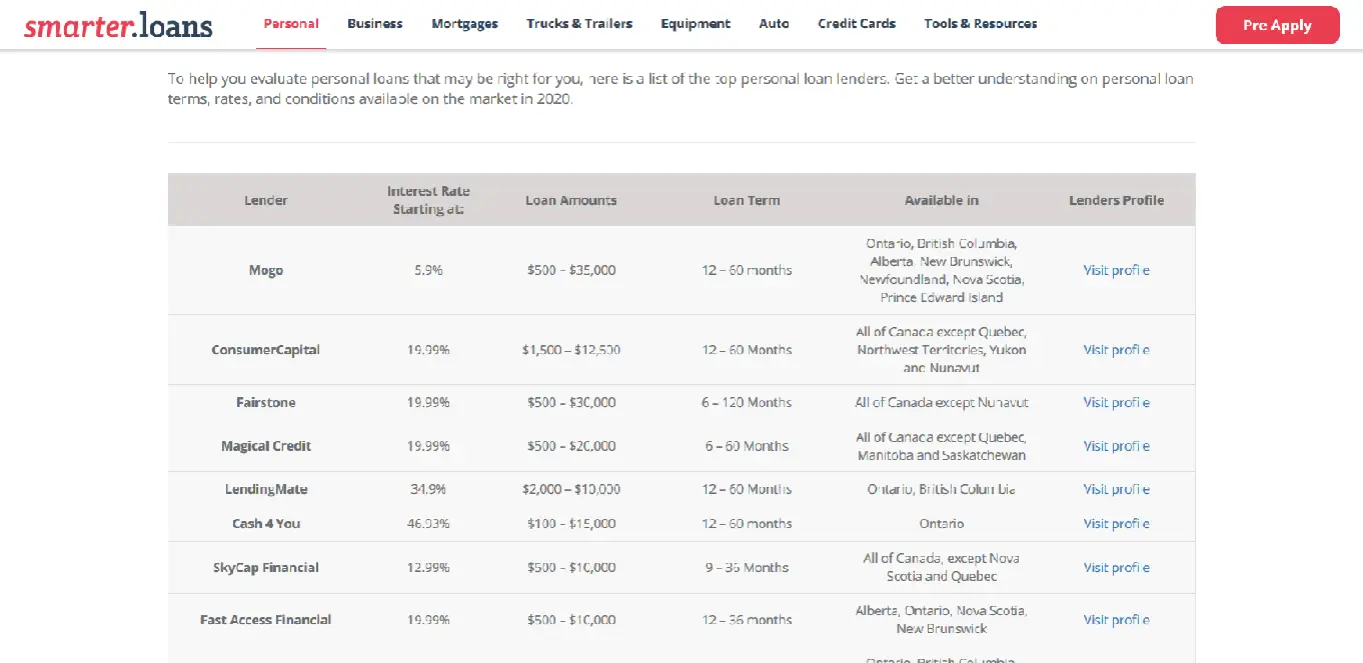Select the Mogo lender name
Viewport: 1363px width, 663px height.
pos(266,270)
